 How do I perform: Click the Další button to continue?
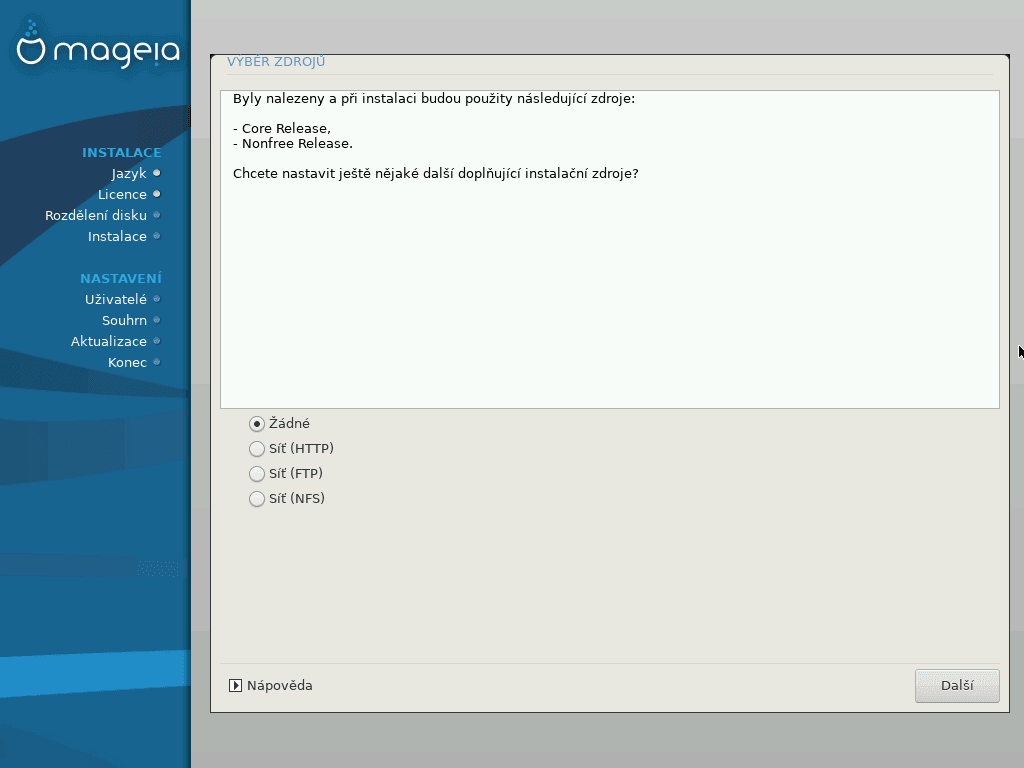pos(957,686)
